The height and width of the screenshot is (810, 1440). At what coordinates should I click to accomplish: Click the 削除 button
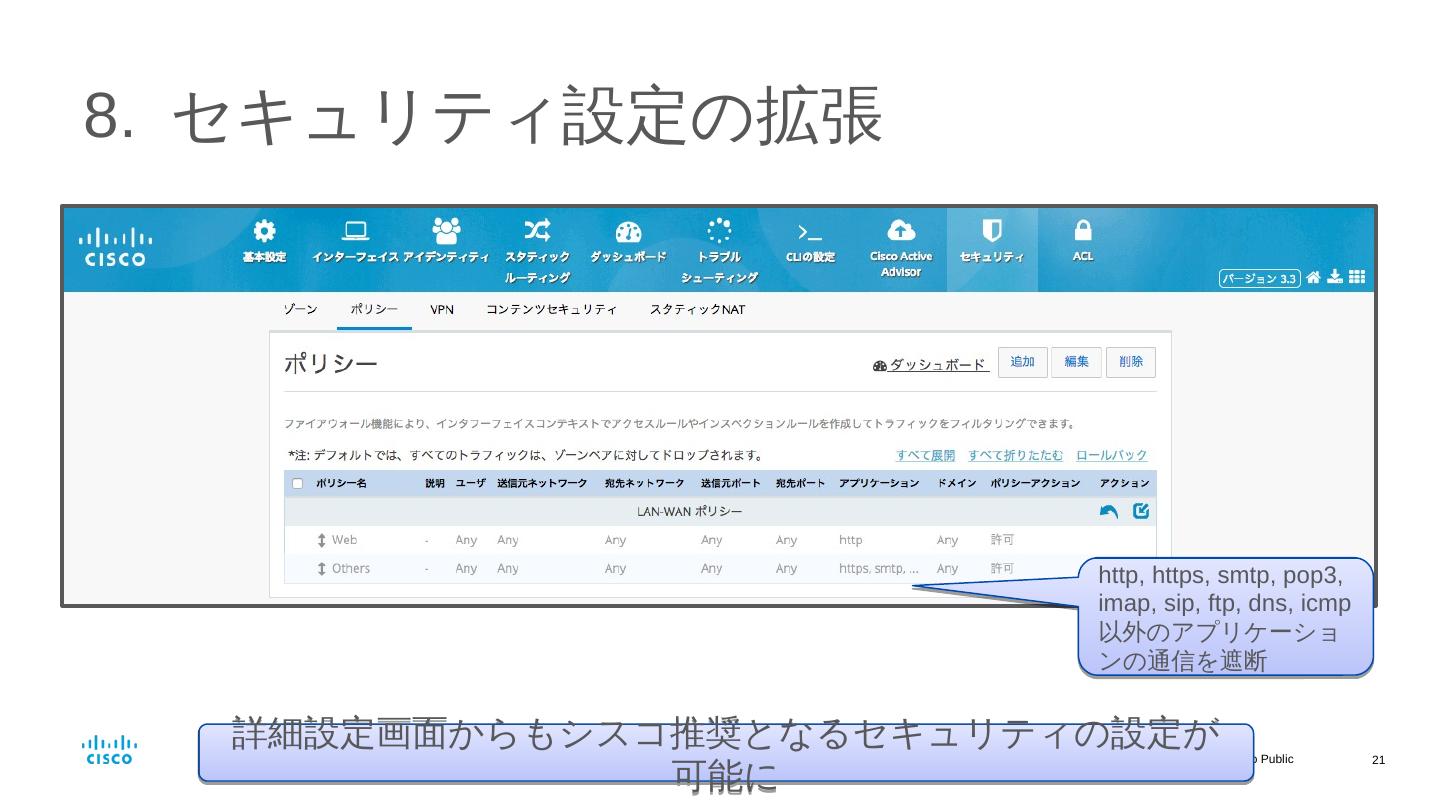pos(1131,362)
